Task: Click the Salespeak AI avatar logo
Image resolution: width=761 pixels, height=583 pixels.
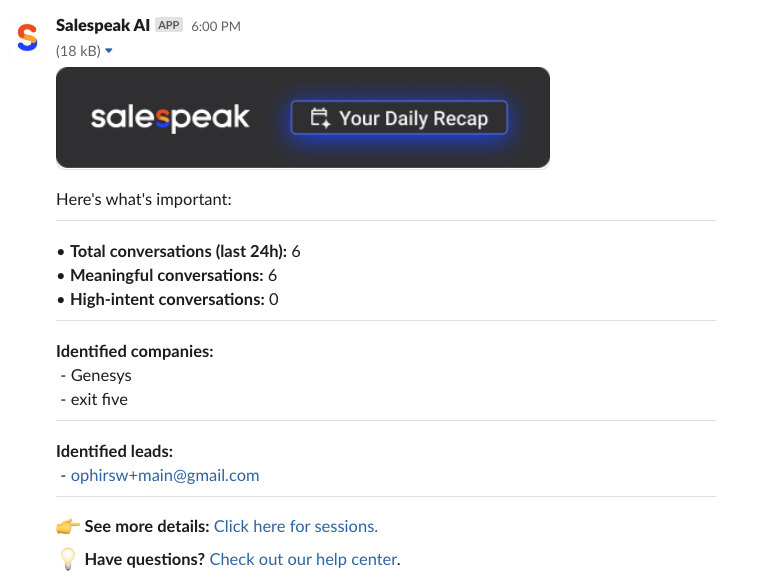Action: 27,37
